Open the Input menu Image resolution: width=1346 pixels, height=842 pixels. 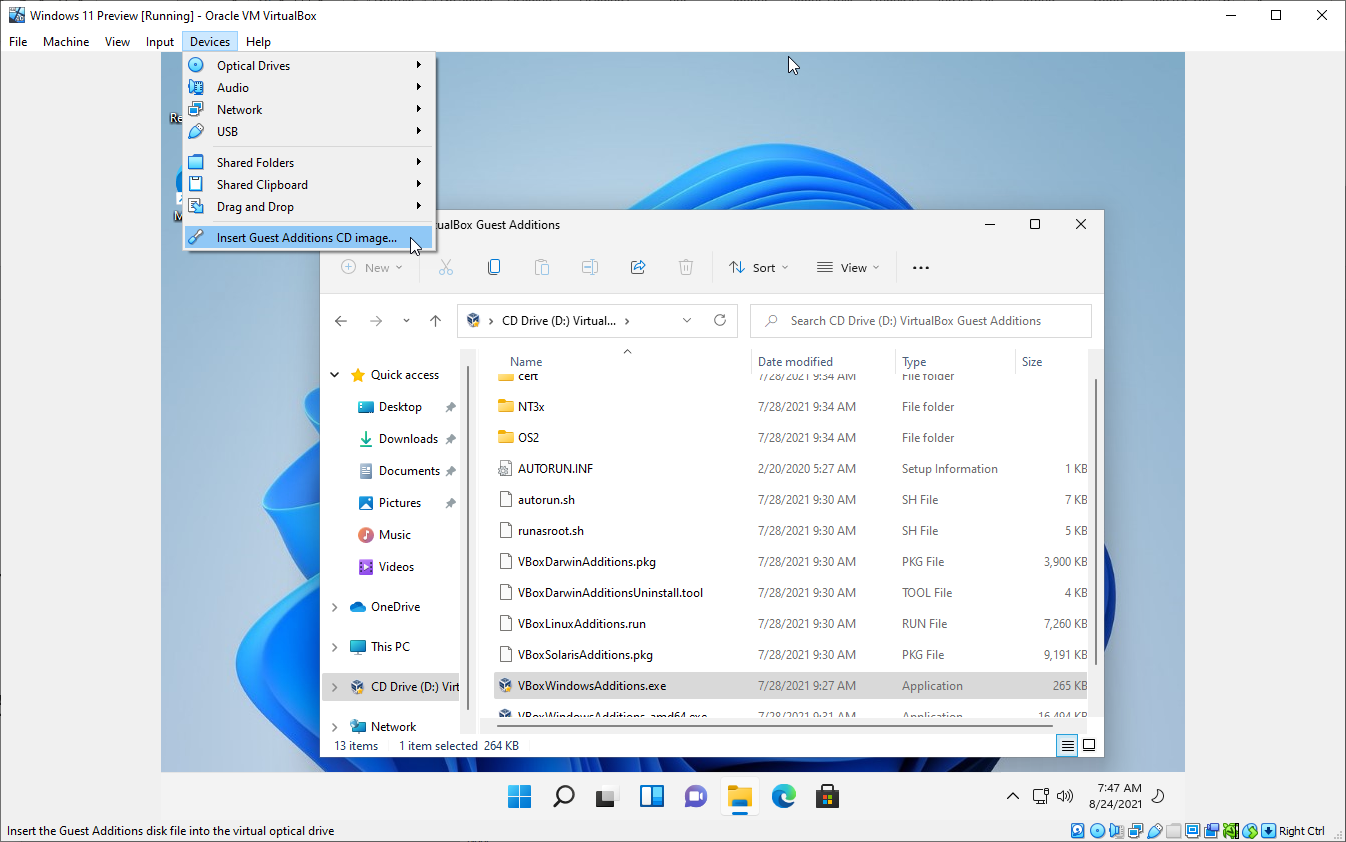tap(160, 42)
